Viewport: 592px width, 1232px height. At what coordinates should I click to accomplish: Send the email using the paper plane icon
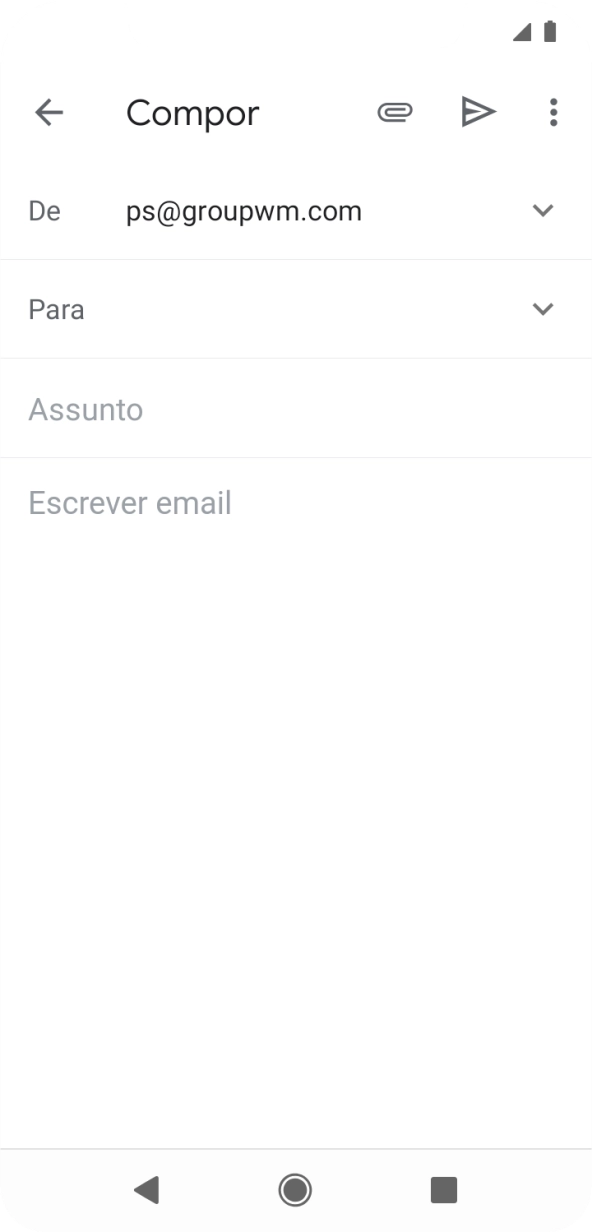[478, 113]
